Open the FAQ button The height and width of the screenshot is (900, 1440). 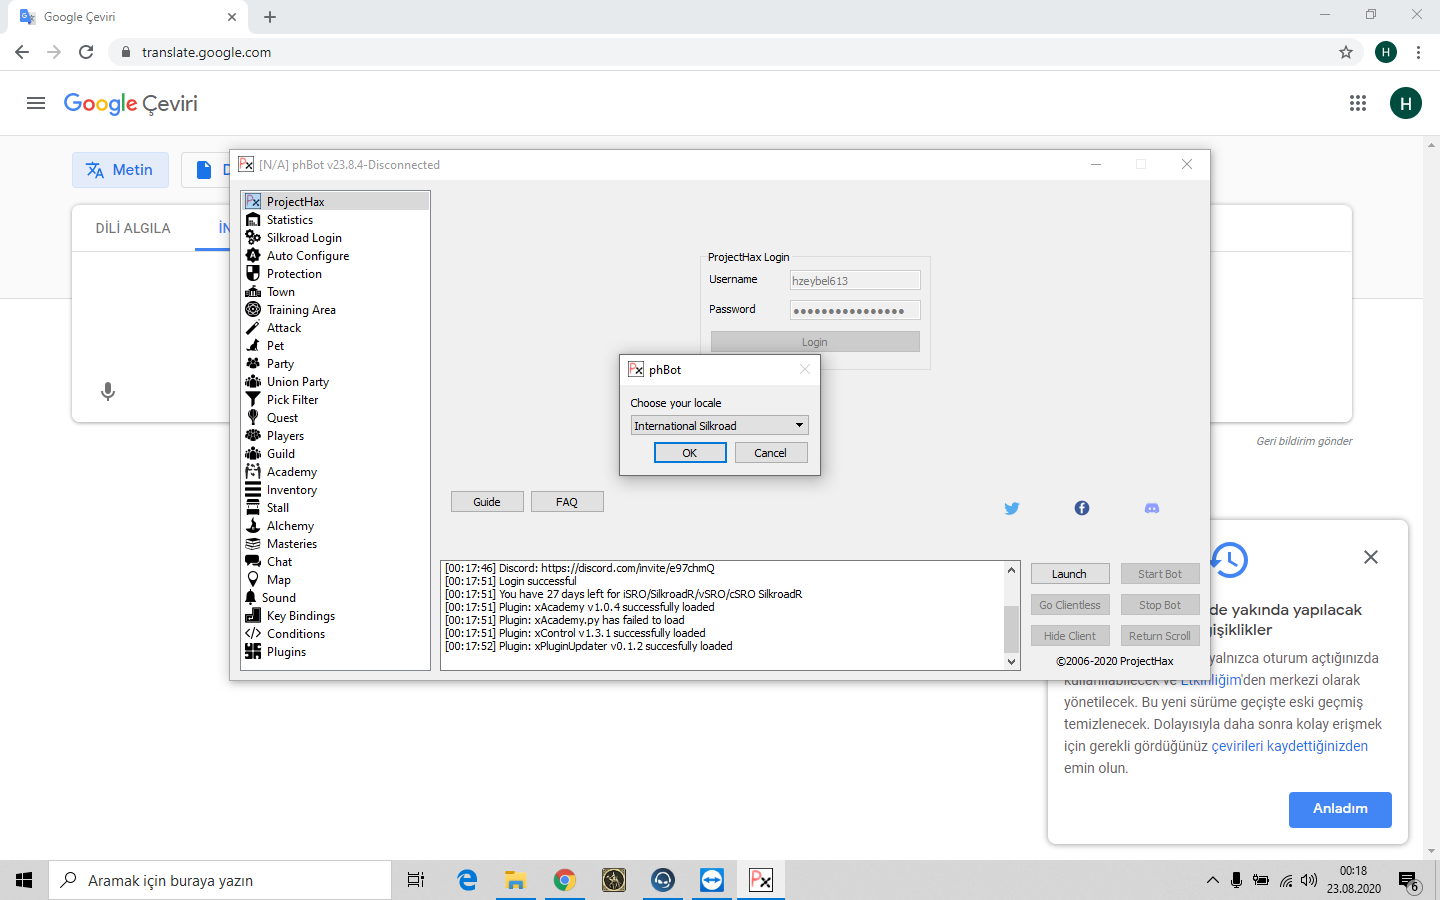tap(566, 502)
